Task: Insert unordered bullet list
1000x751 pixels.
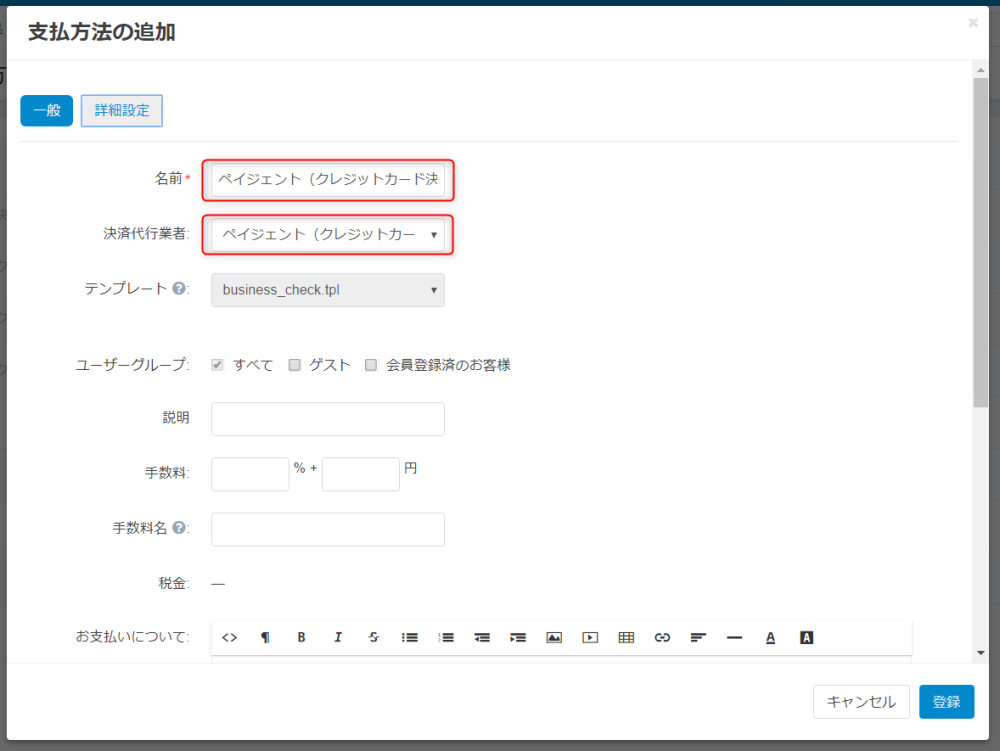Action: [410, 638]
